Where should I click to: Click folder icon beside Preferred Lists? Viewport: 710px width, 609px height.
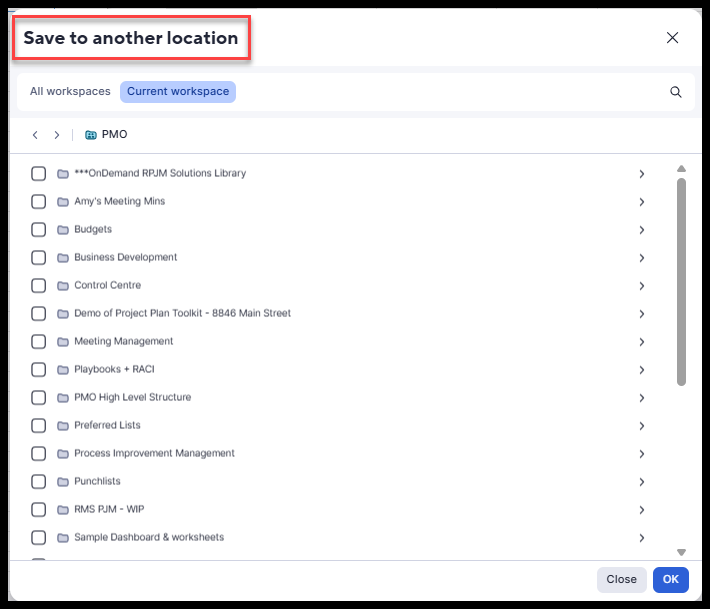63,426
